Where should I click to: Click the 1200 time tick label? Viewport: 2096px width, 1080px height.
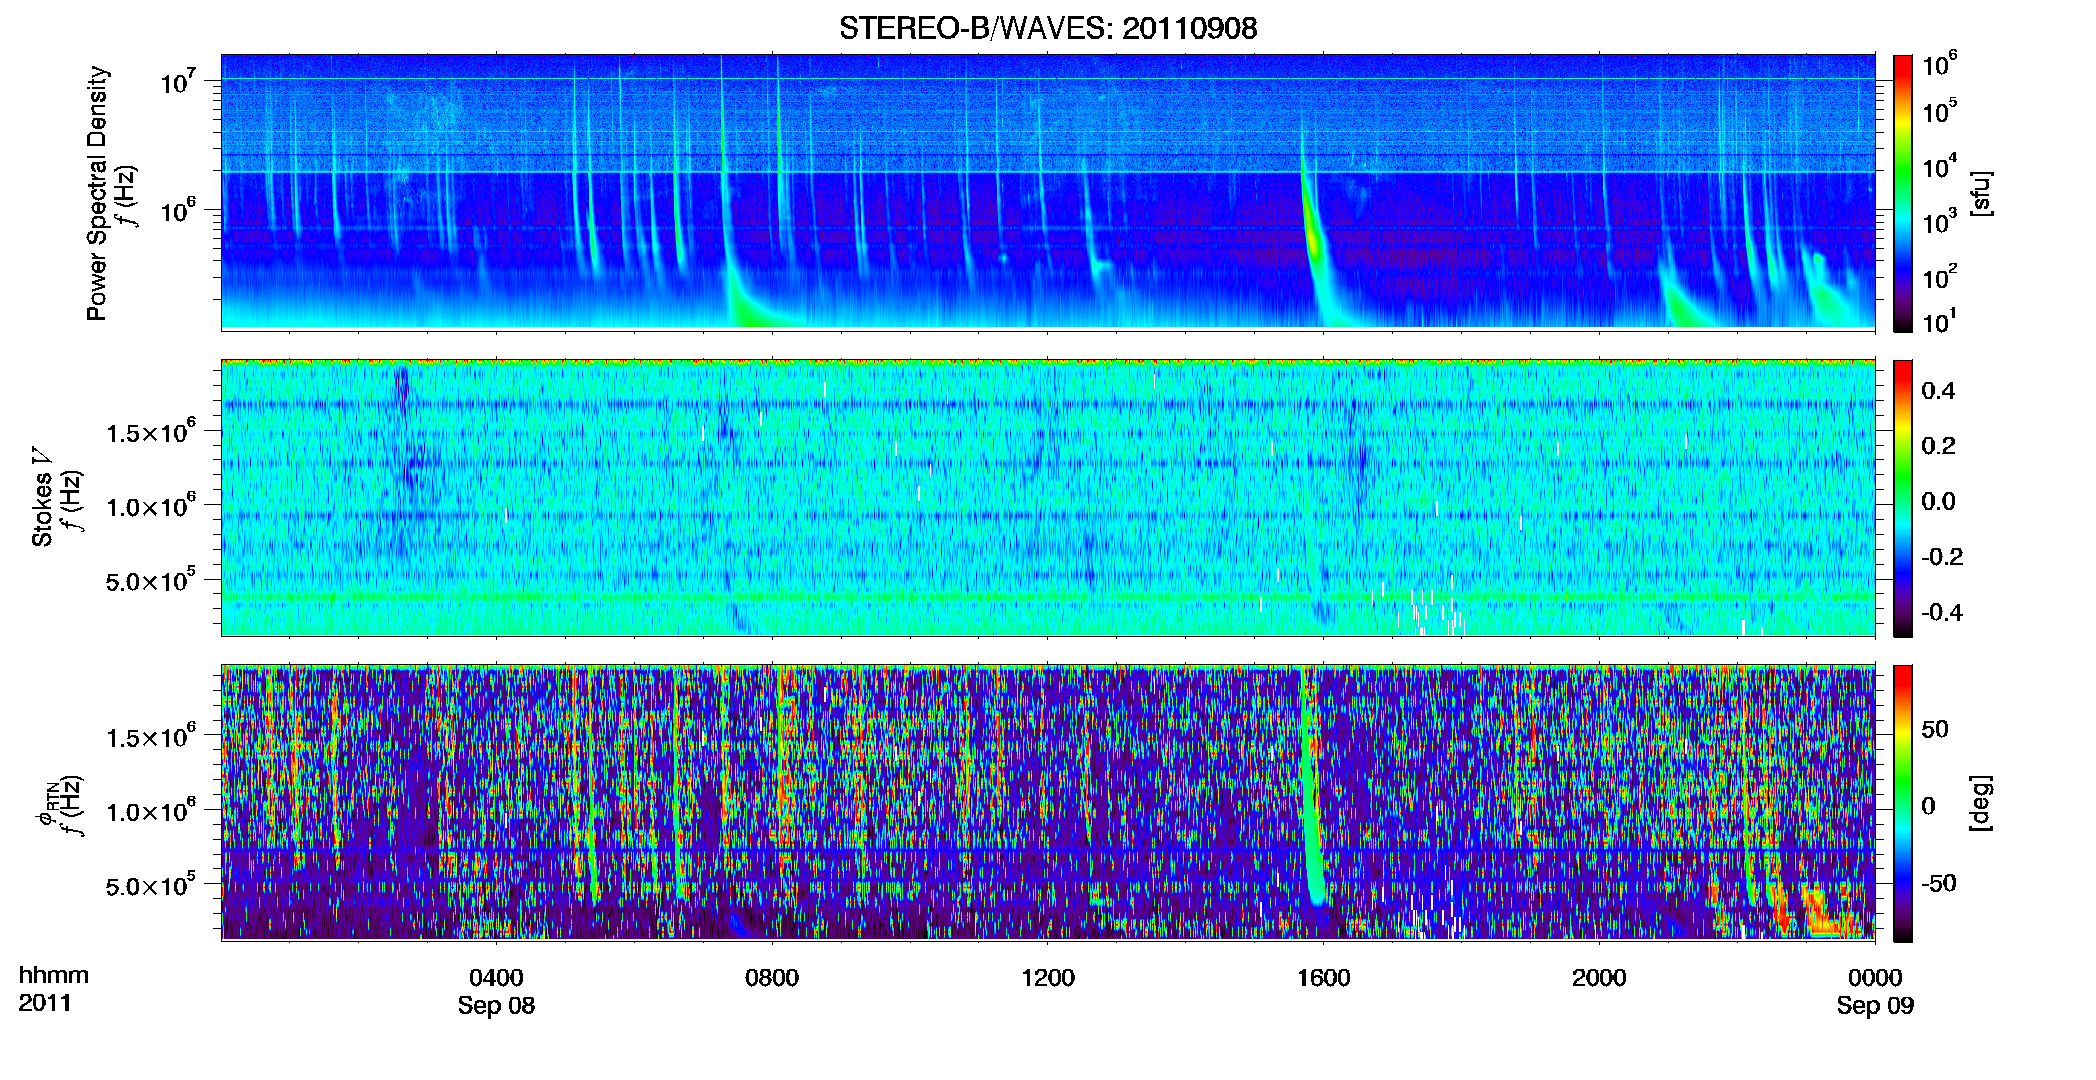pos(1048,977)
